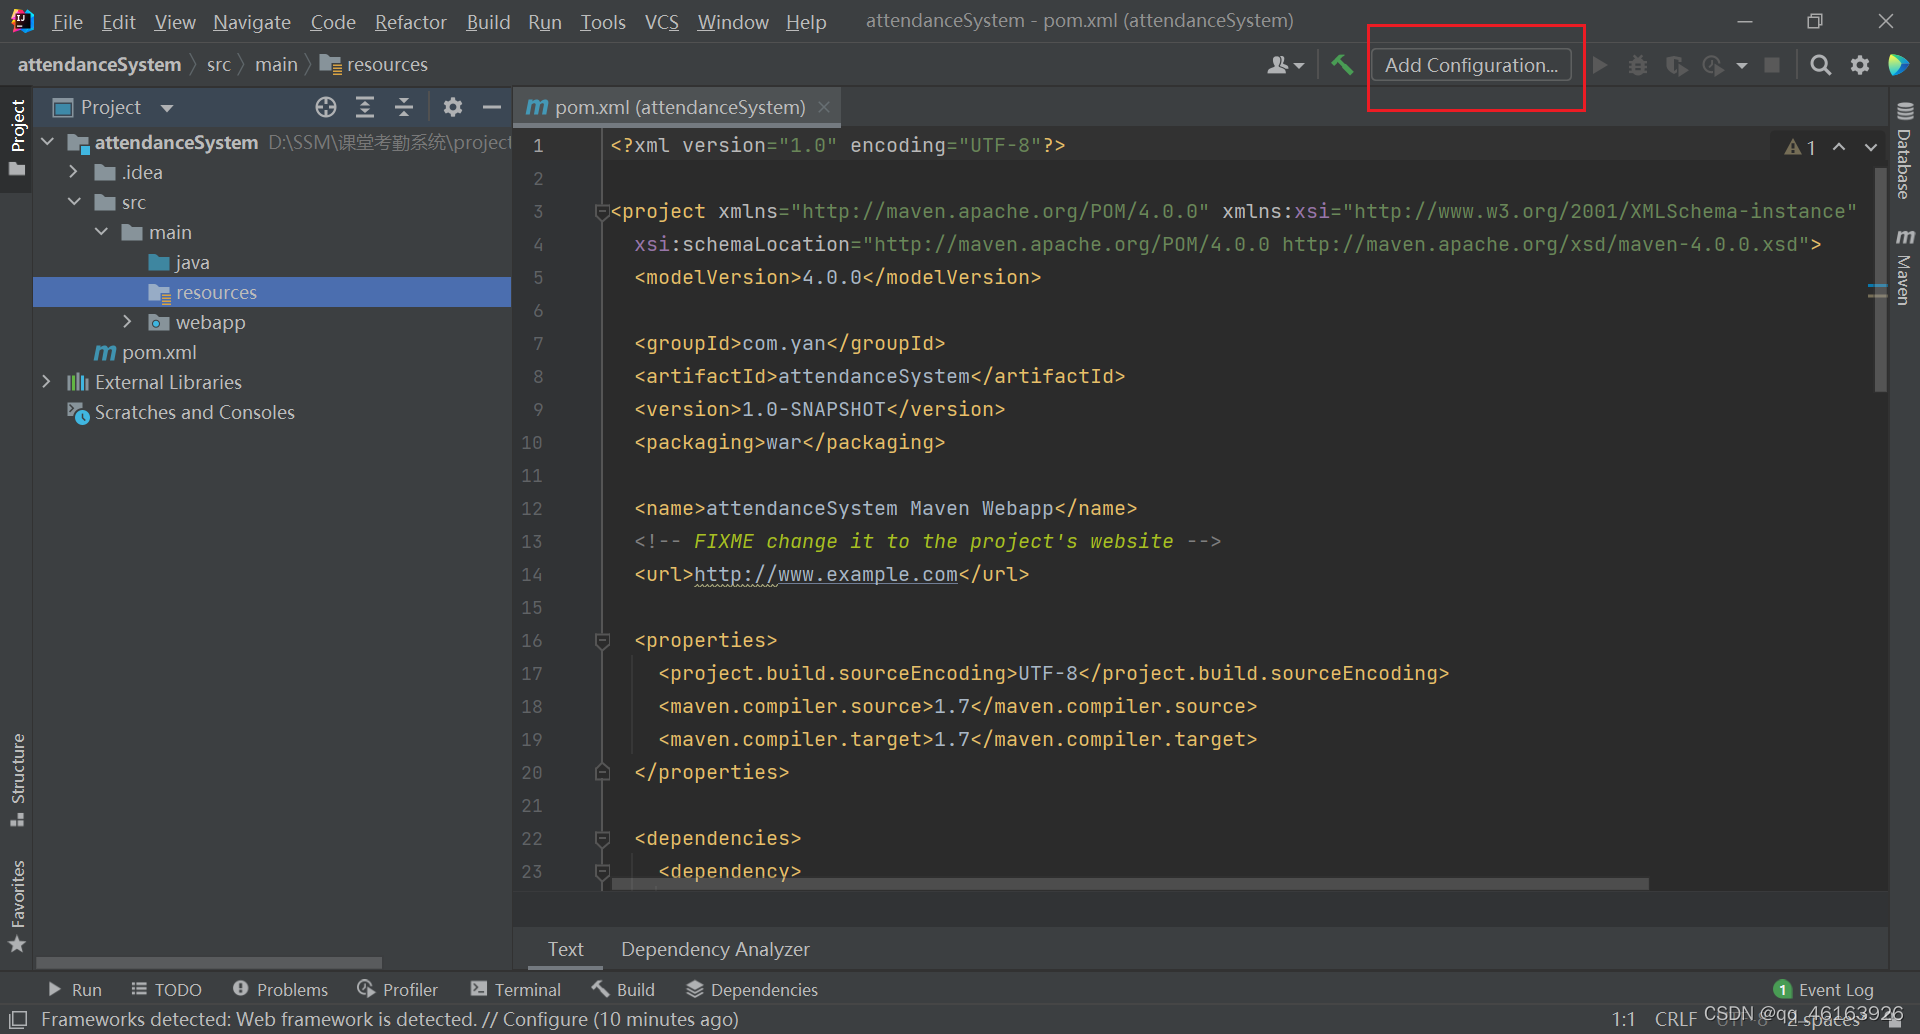Open www.example.com url link
The height and width of the screenshot is (1034, 1920).
click(x=826, y=574)
